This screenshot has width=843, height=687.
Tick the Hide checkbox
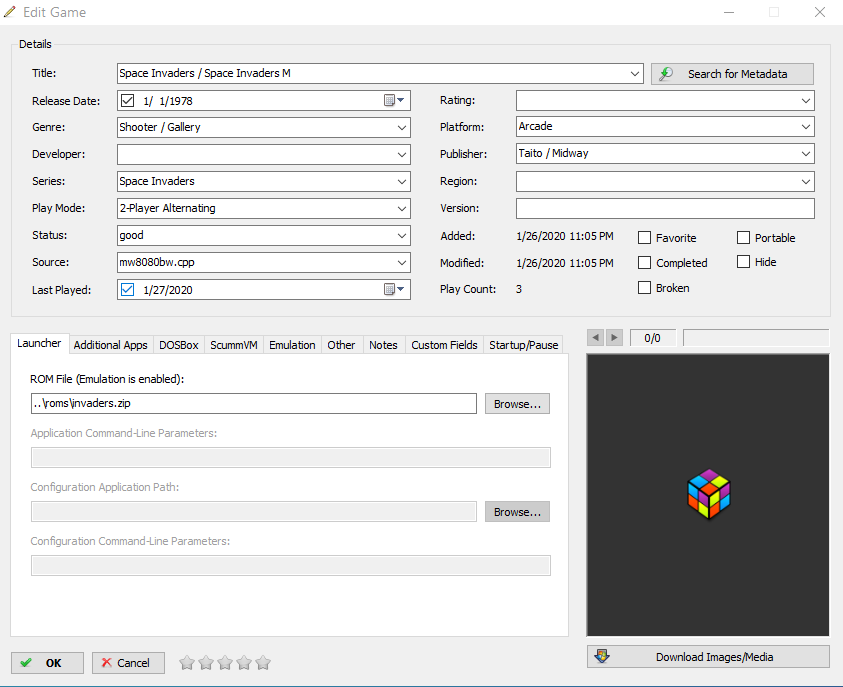pos(743,262)
